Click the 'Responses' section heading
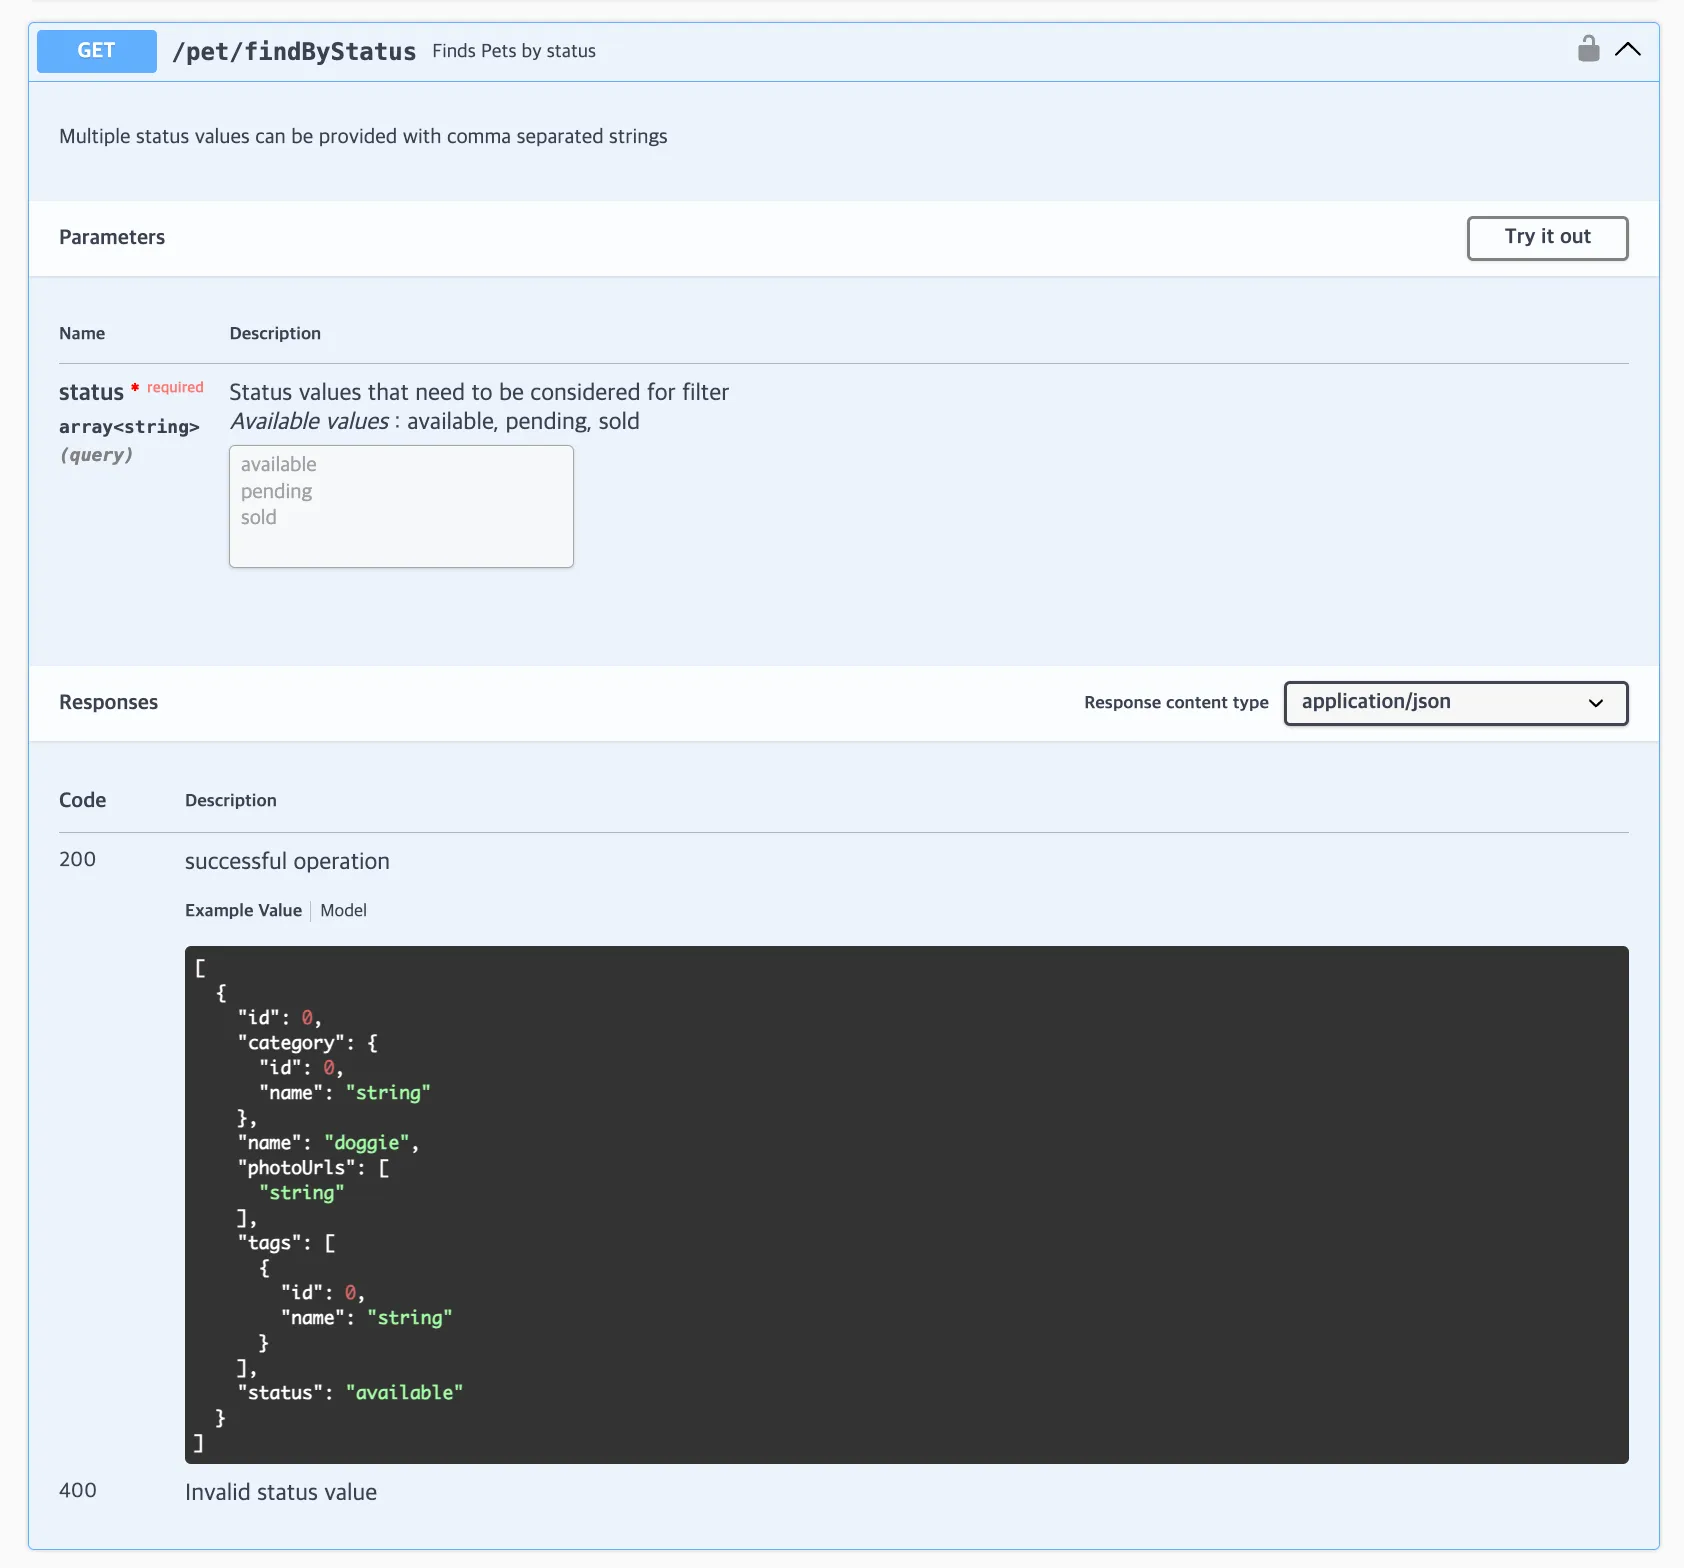 click(x=108, y=702)
